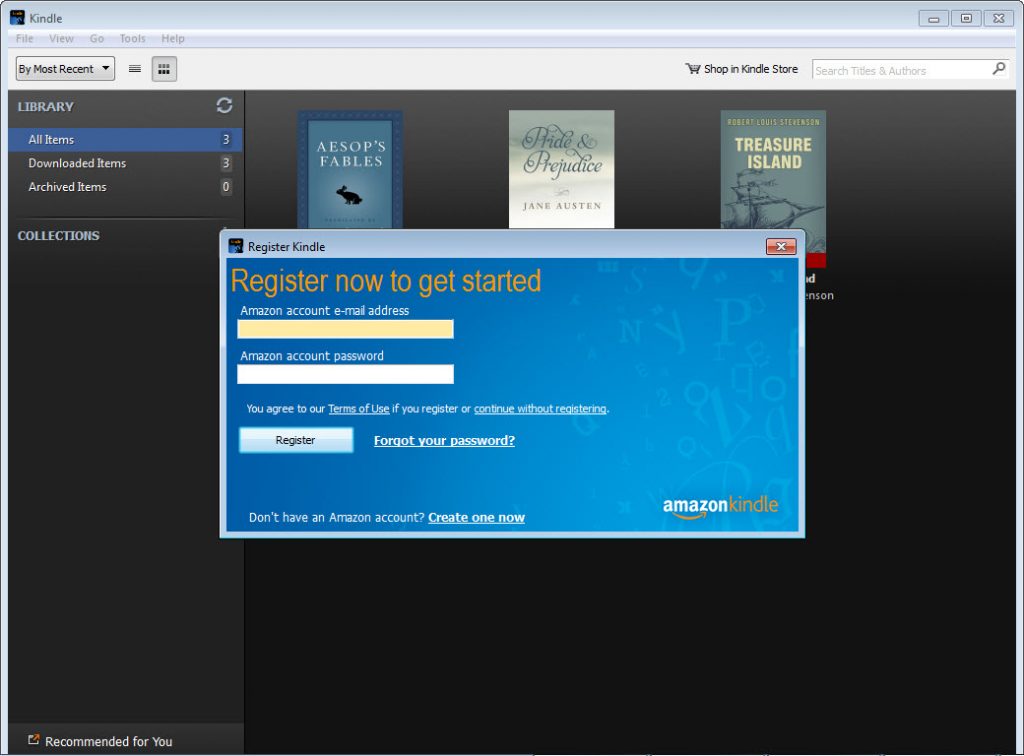Viewport: 1024px width, 756px height.
Task: Select All Items in the library
Action: point(125,140)
